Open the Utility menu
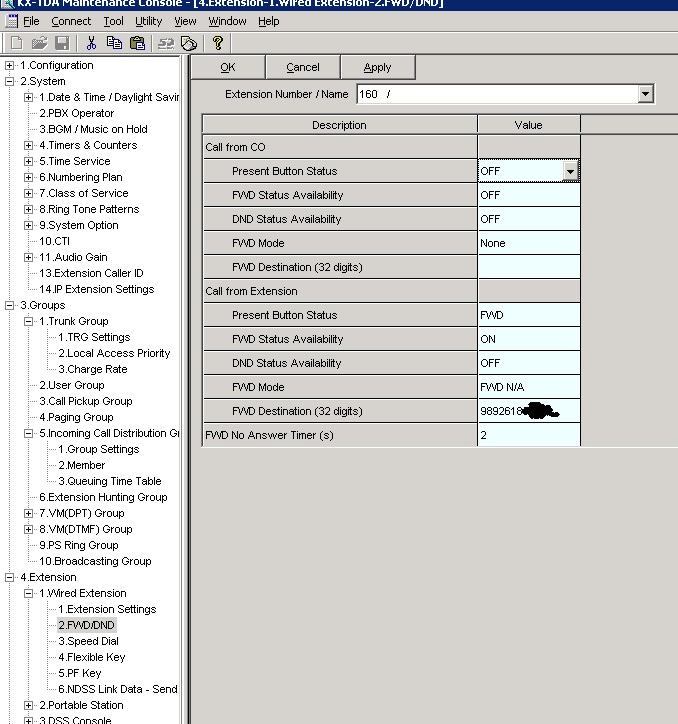This screenshot has height=724, width=678. tap(148, 21)
